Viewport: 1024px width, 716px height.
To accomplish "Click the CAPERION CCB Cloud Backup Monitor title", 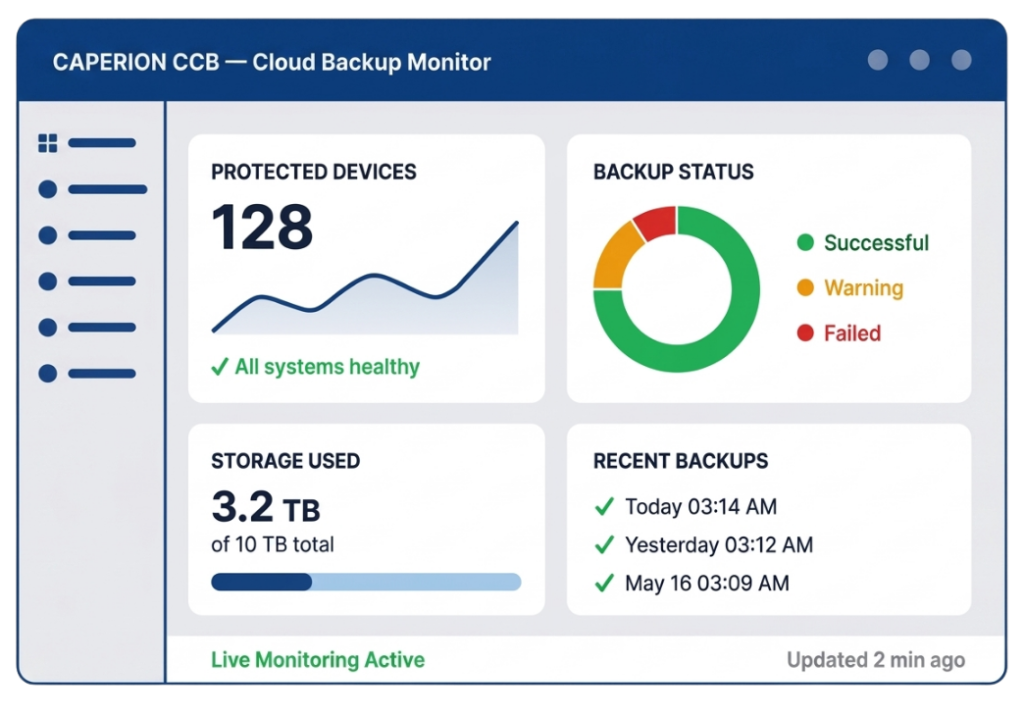I will click(x=272, y=62).
